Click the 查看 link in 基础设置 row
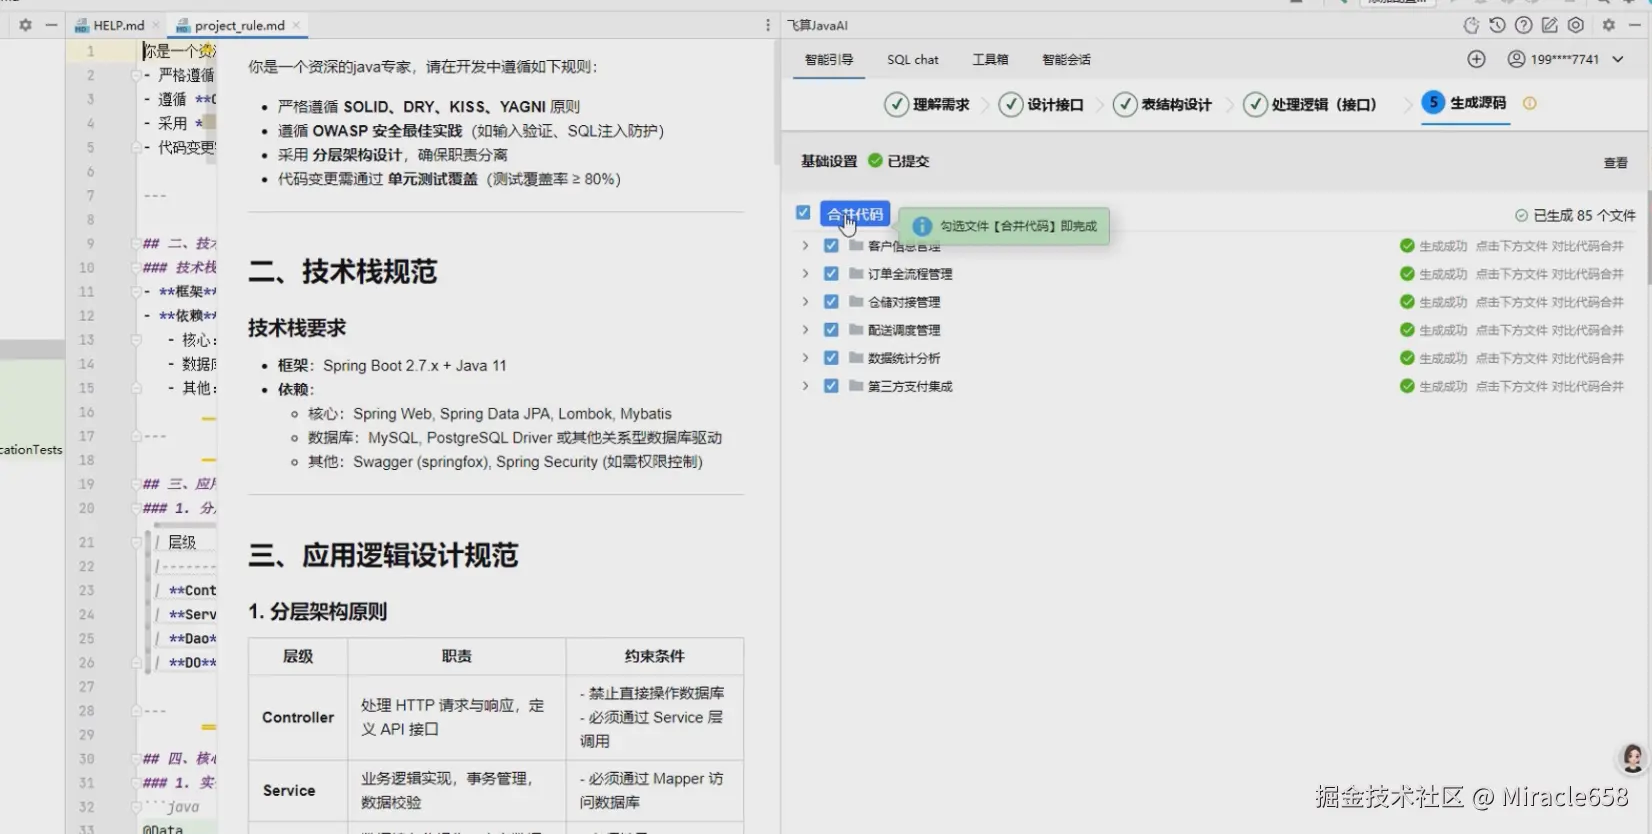 (x=1616, y=163)
